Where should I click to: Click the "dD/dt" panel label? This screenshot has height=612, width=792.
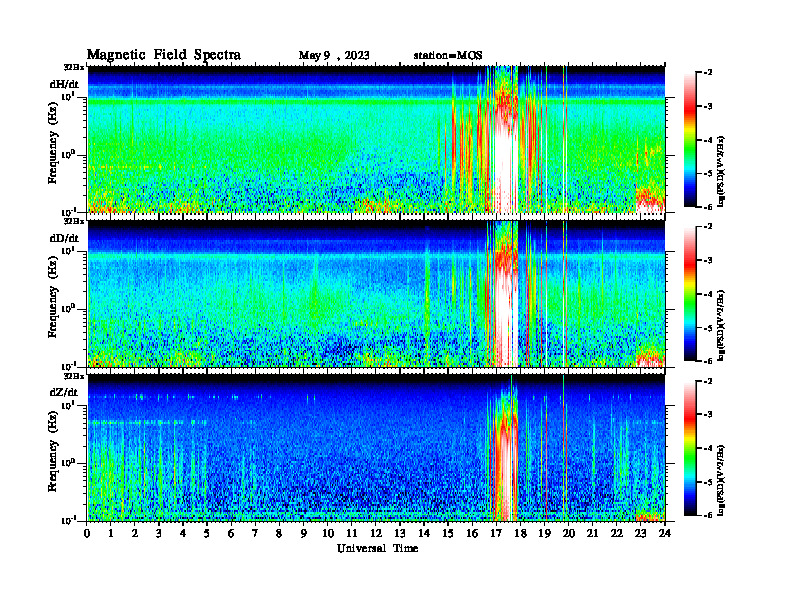(65, 238)
